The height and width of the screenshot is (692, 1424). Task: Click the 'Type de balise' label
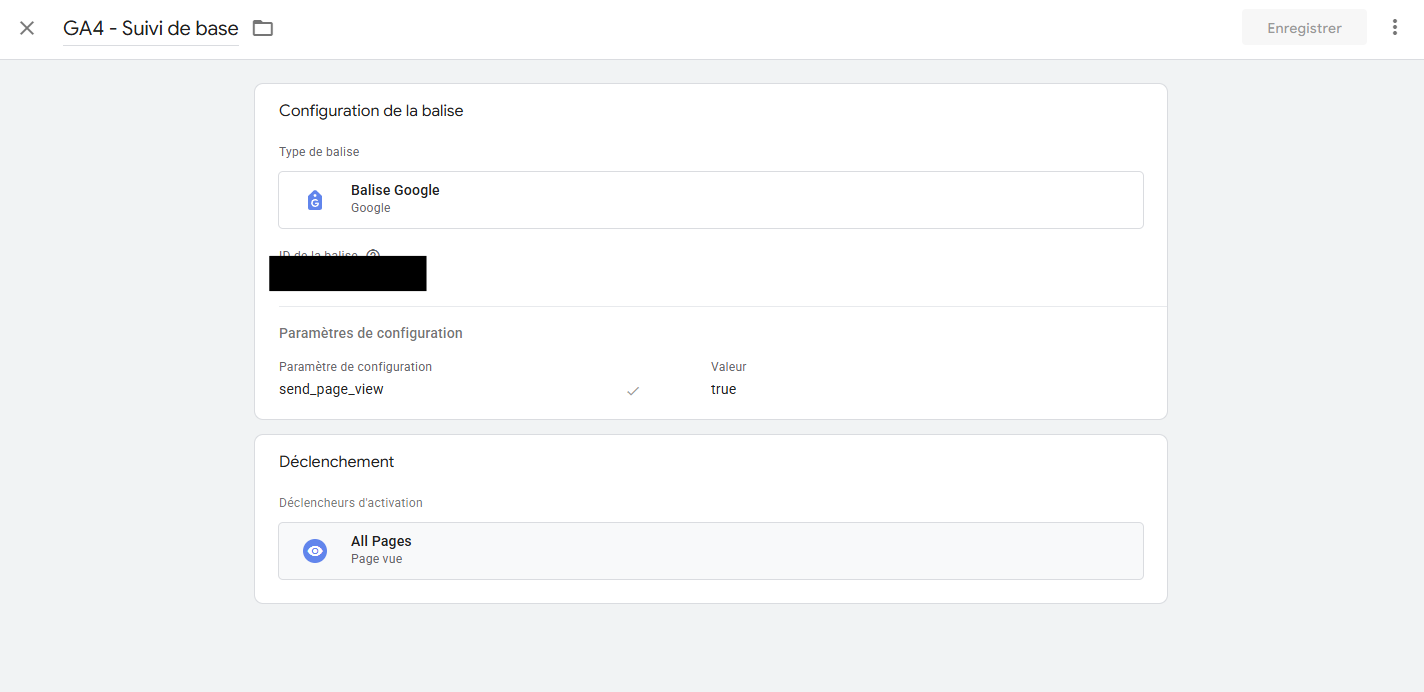point(319,152)
